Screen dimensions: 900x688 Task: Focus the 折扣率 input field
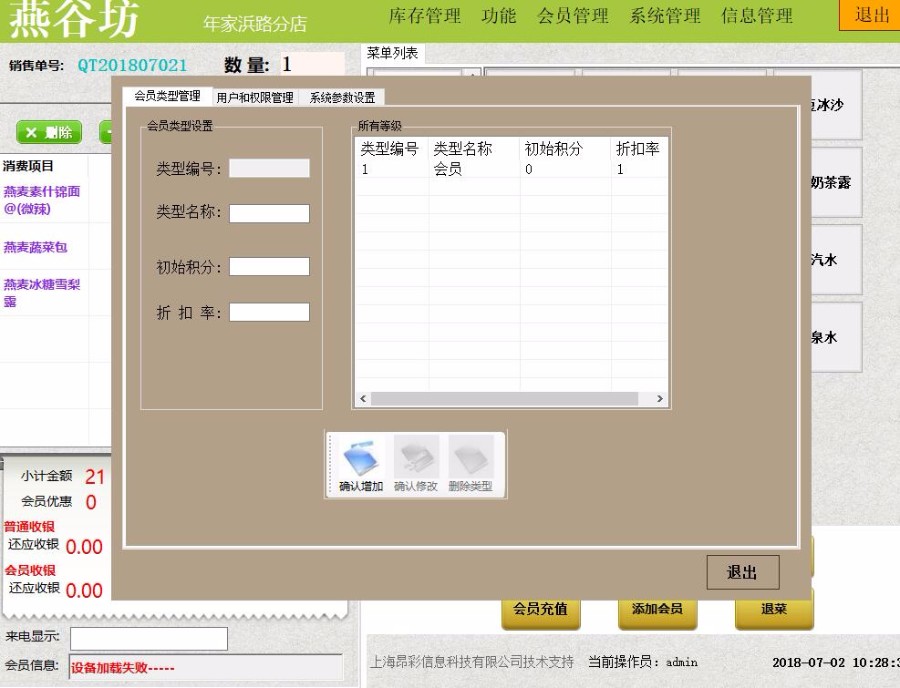(x=269, y=312)
